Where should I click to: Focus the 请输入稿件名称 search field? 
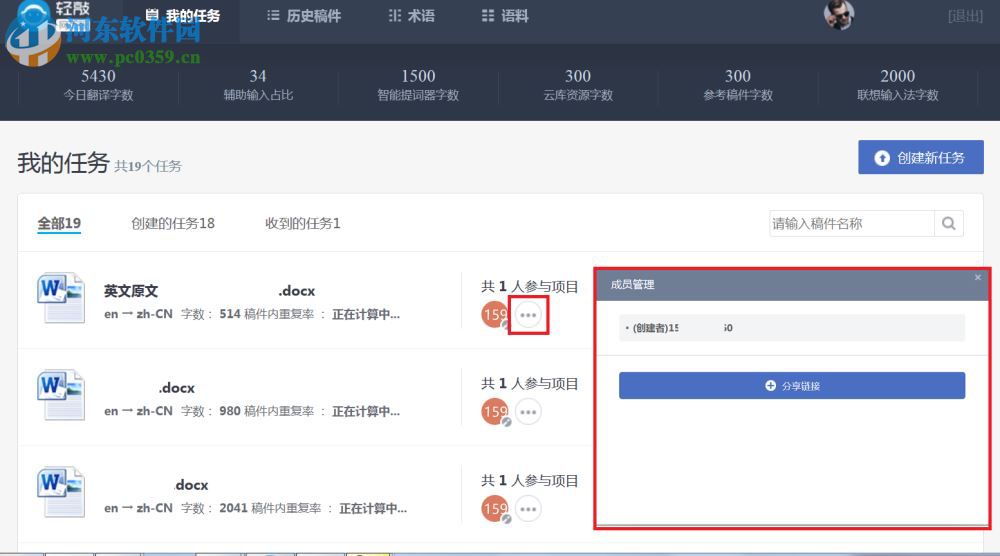click(x=851, y=223)
